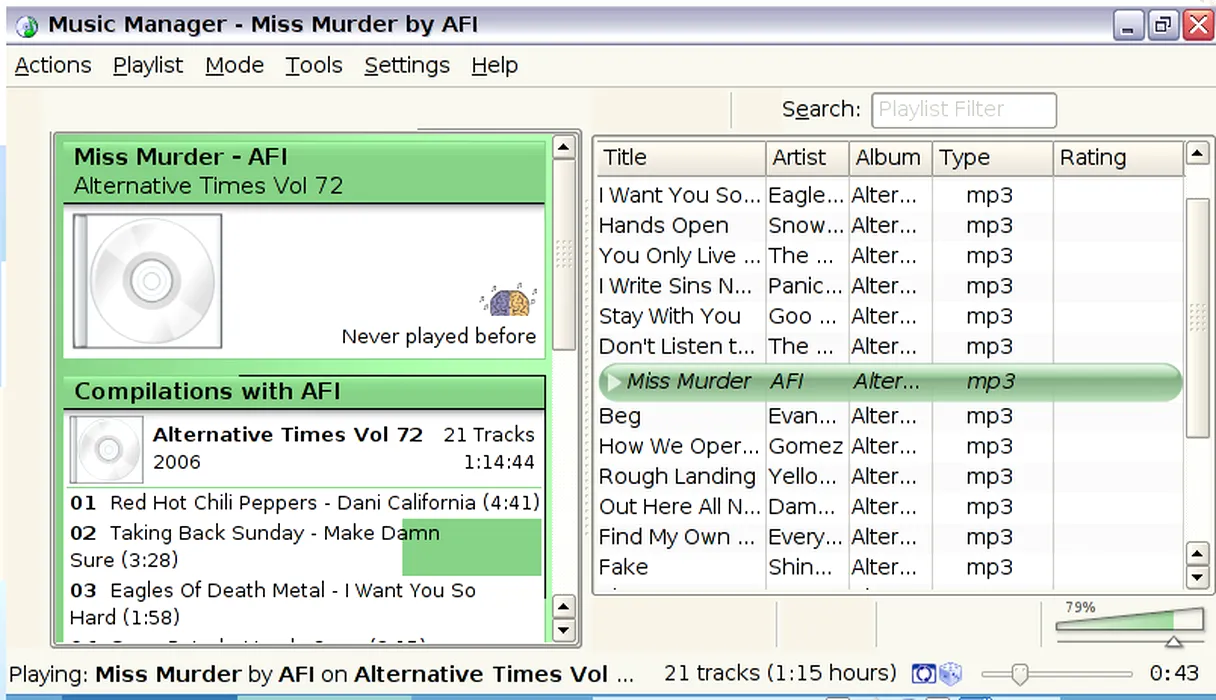Click the Playlist Filter search field
1216x700 pixels.
(x=963, y=110)
